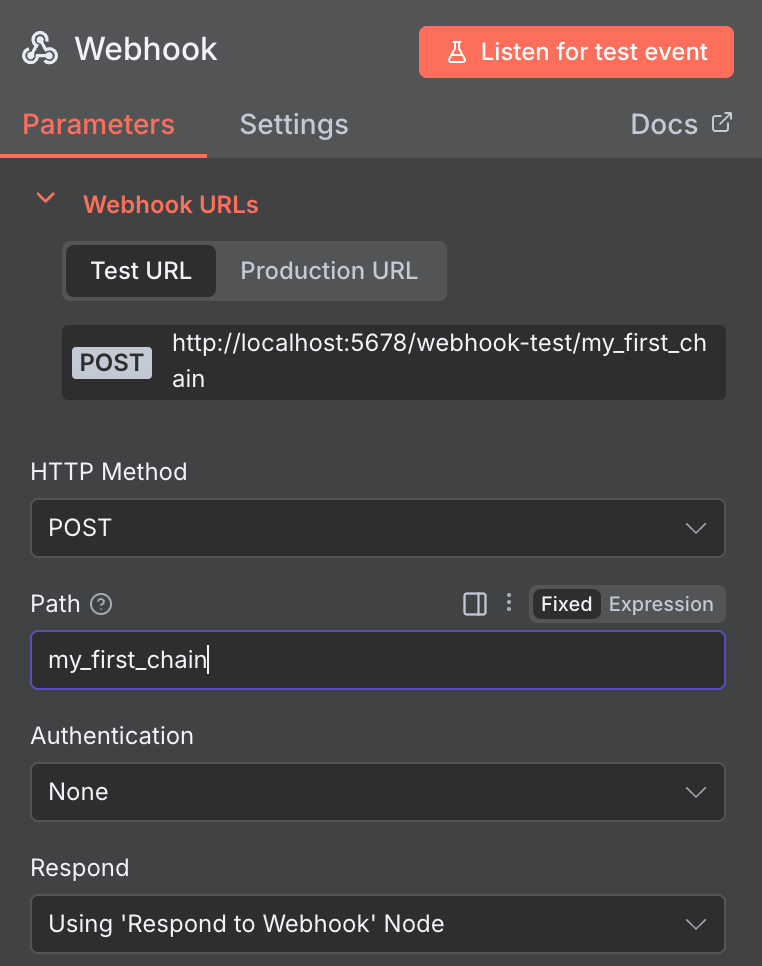The height and width of the screenshot is (966, 762).
Task: Click the split-pane icon above the Path field
Action: tap(474, 603)
